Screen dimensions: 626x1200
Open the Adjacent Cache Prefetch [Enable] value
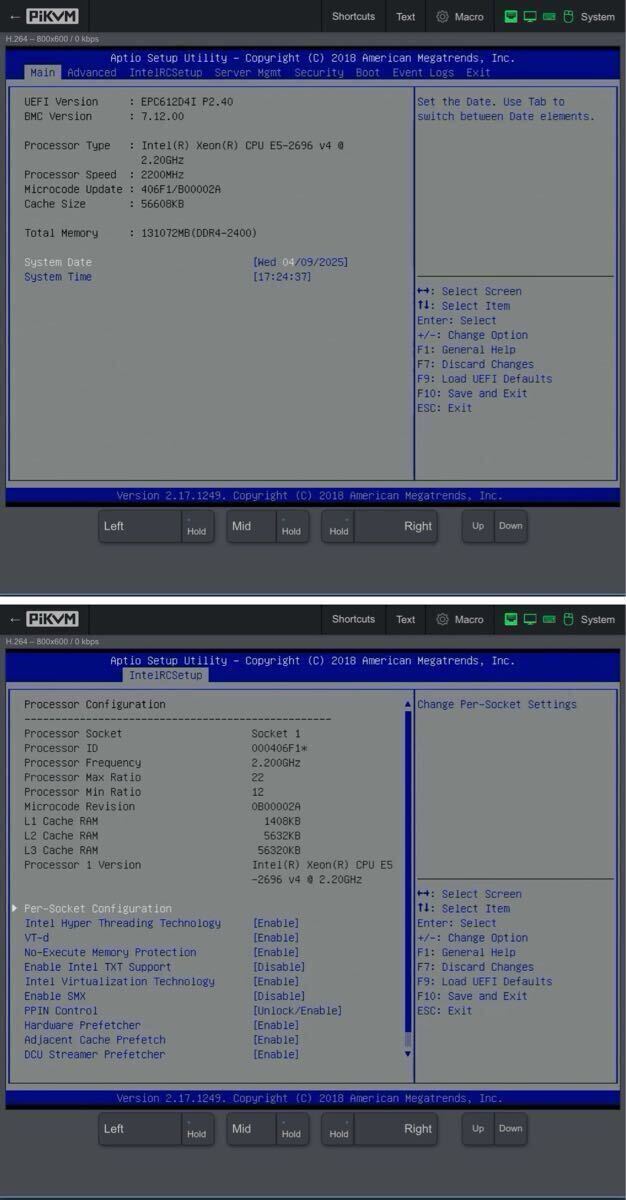click(x=276, y=1040)
